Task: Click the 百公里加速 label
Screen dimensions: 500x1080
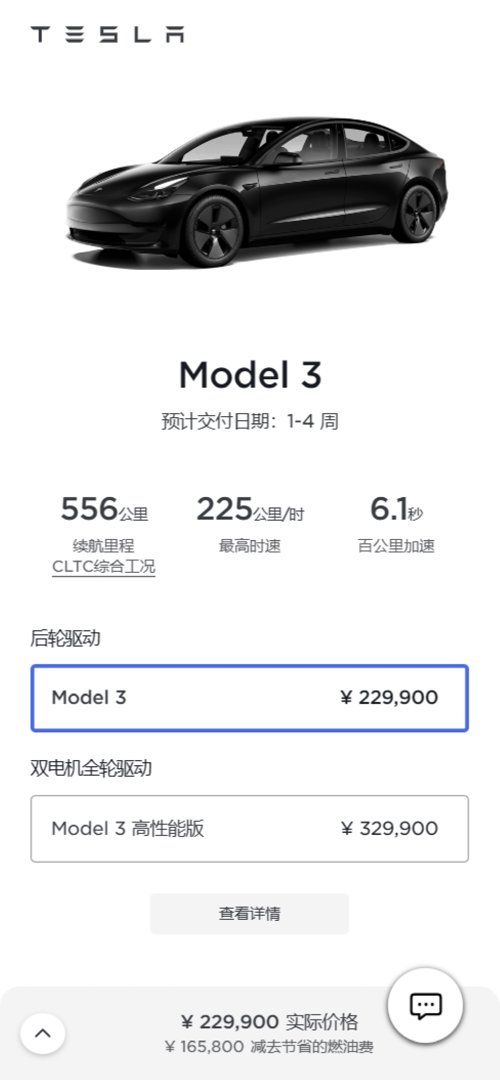Action: tap(396, 546)
